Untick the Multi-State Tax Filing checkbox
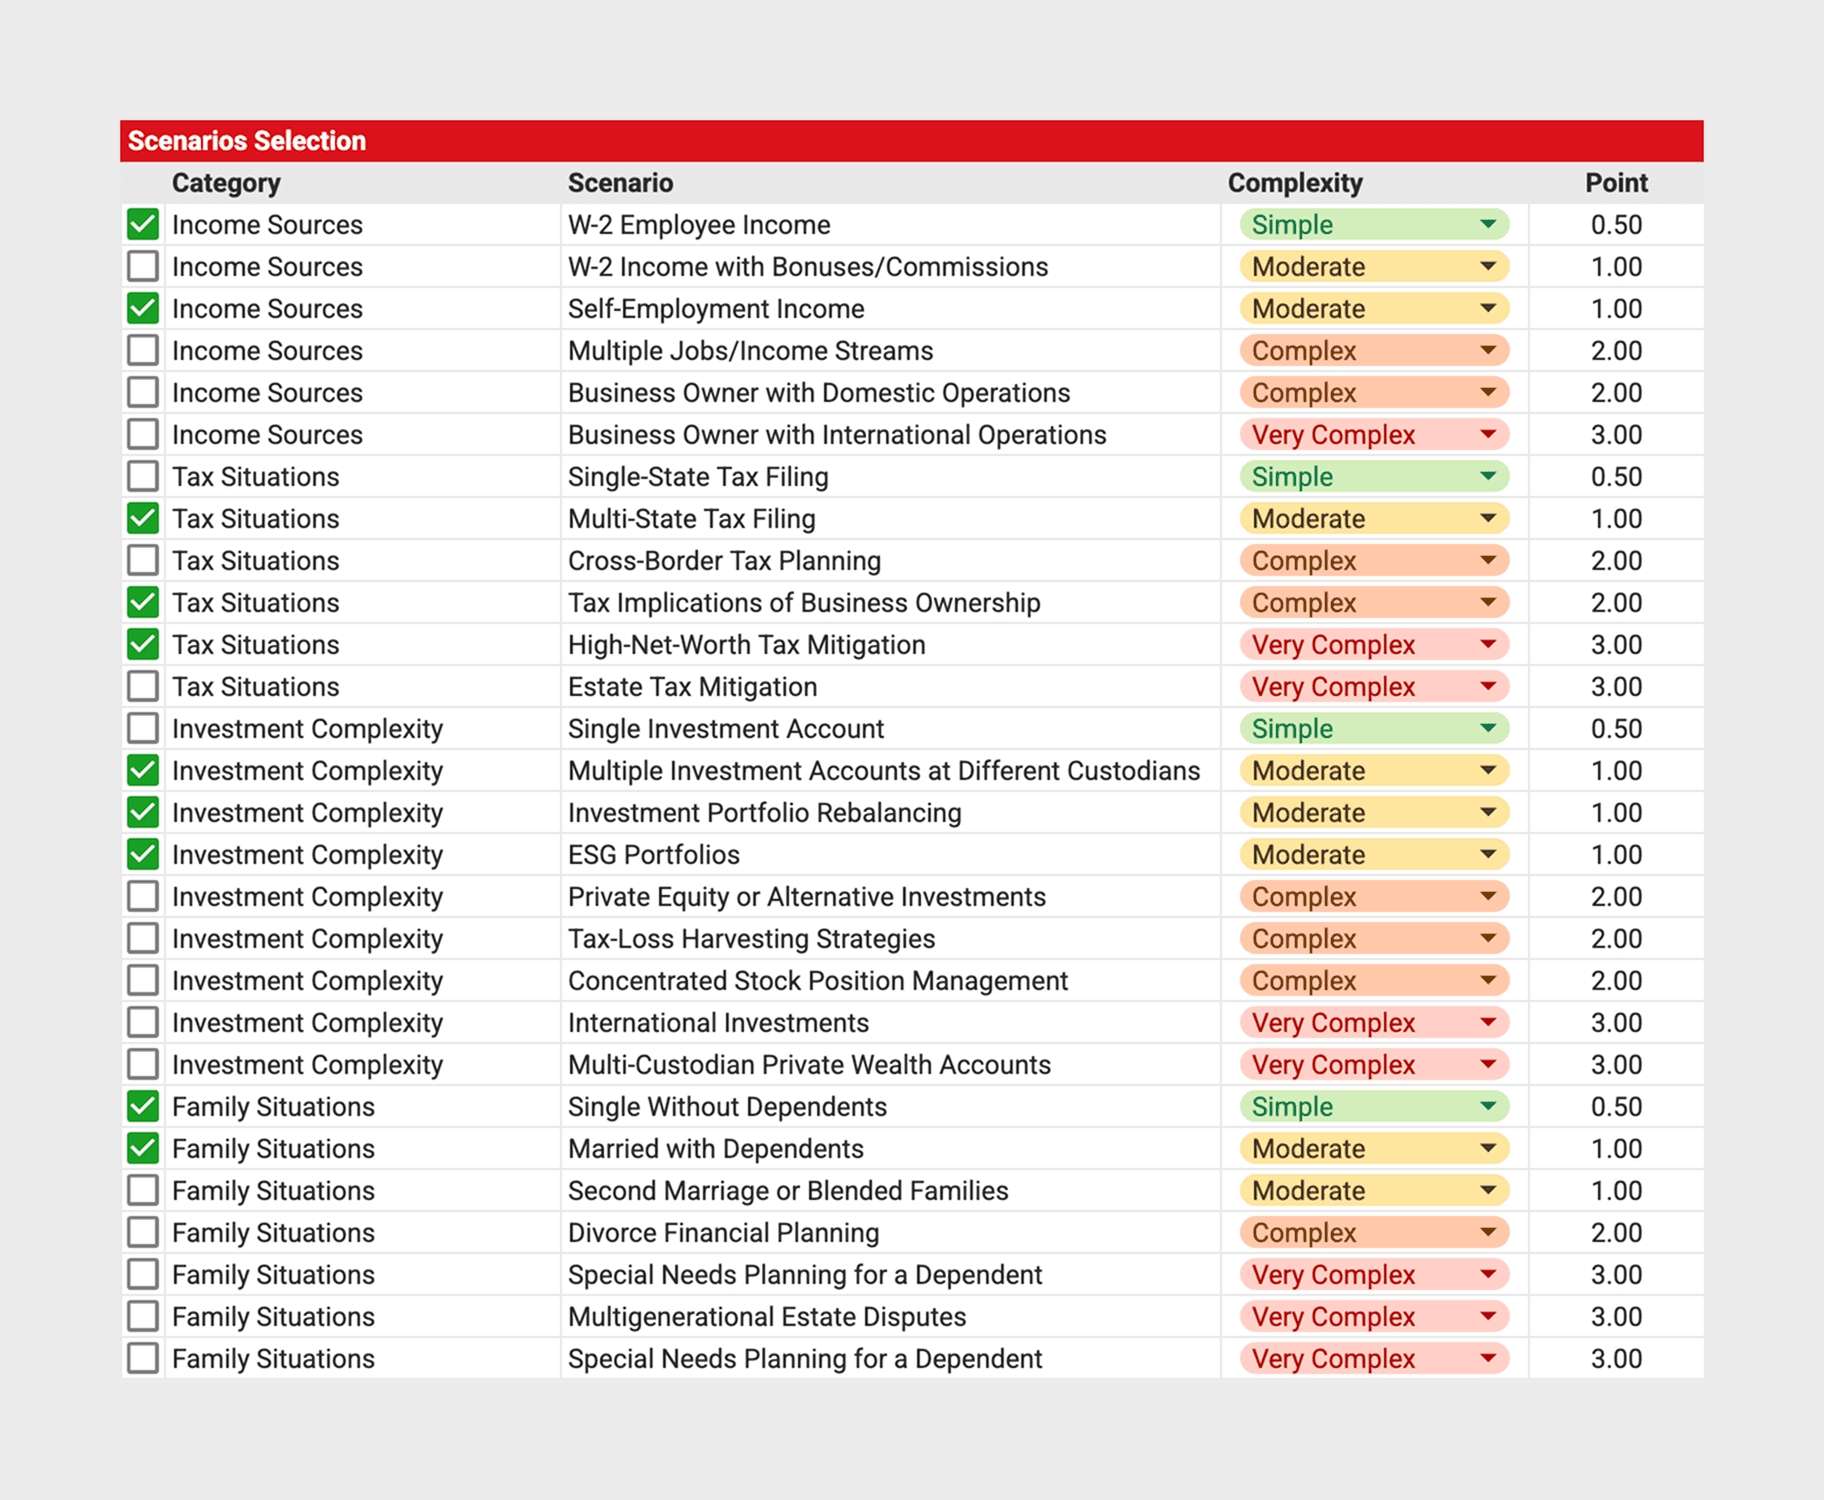Image resolution: width=1824 pixels, height=1500 pixels. click(x=143, y=519)
